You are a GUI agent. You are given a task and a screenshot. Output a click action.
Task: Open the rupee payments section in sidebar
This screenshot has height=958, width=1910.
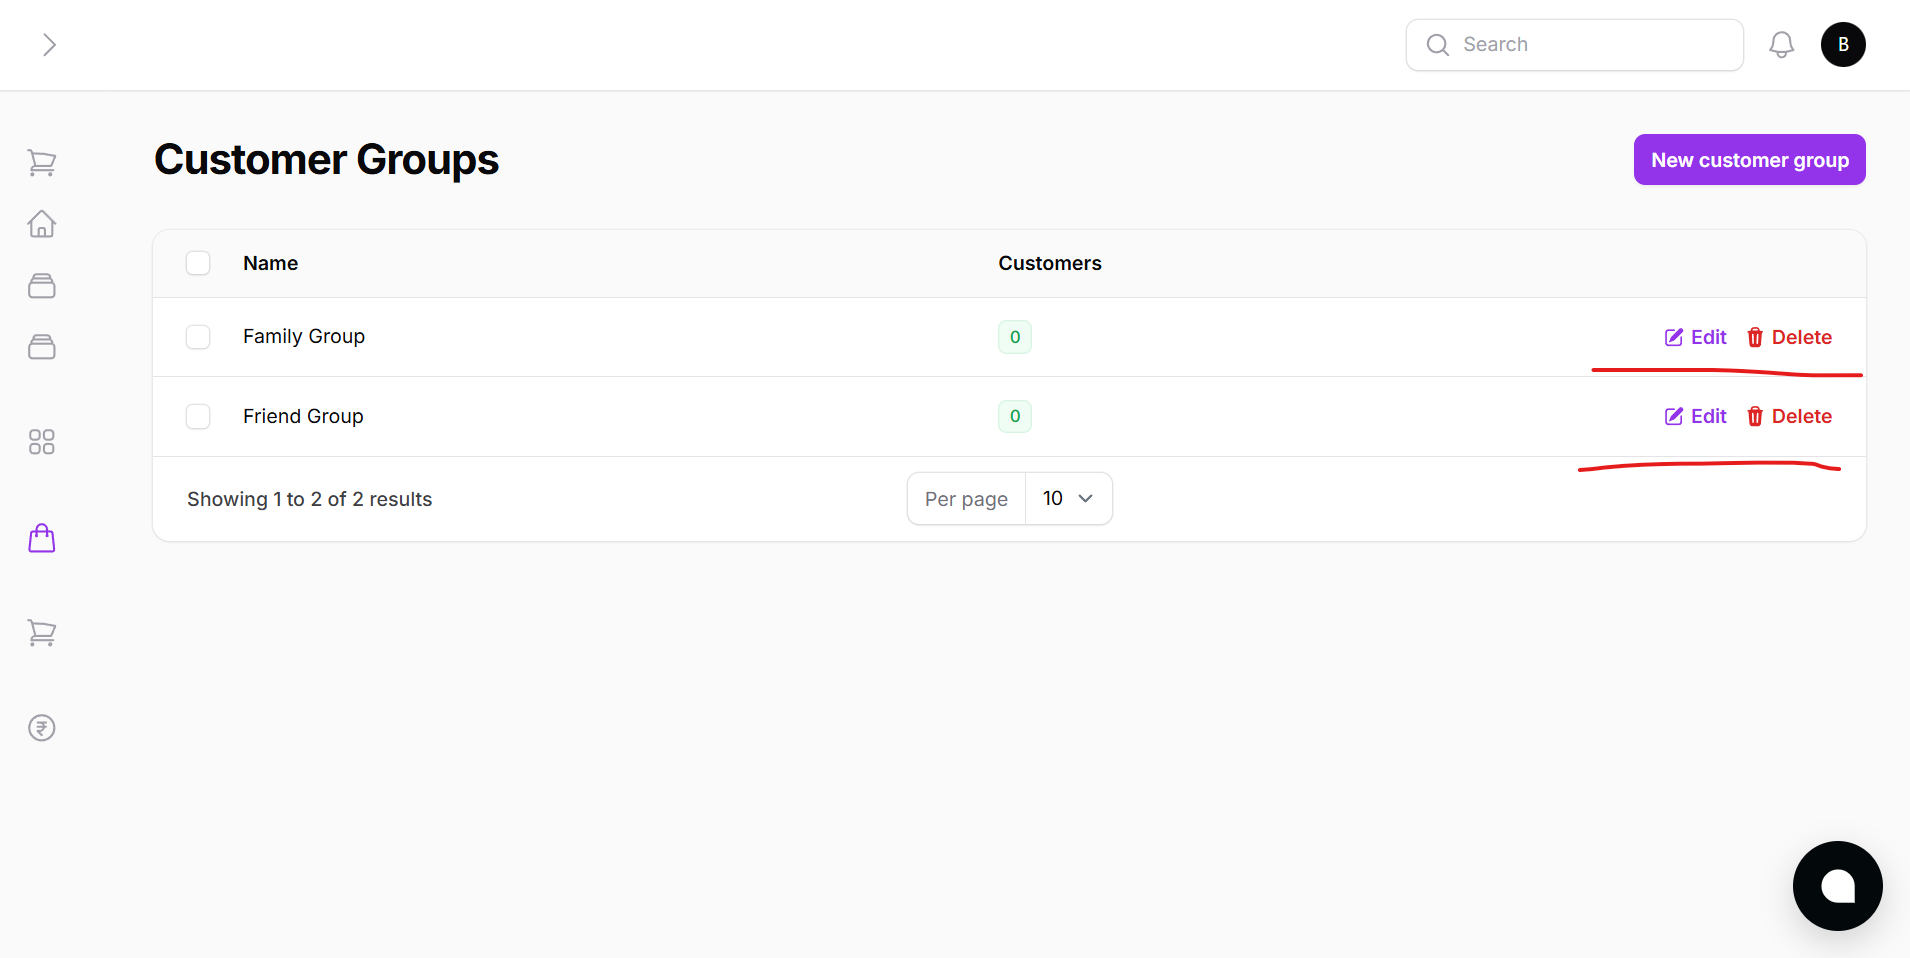[41, 727]
